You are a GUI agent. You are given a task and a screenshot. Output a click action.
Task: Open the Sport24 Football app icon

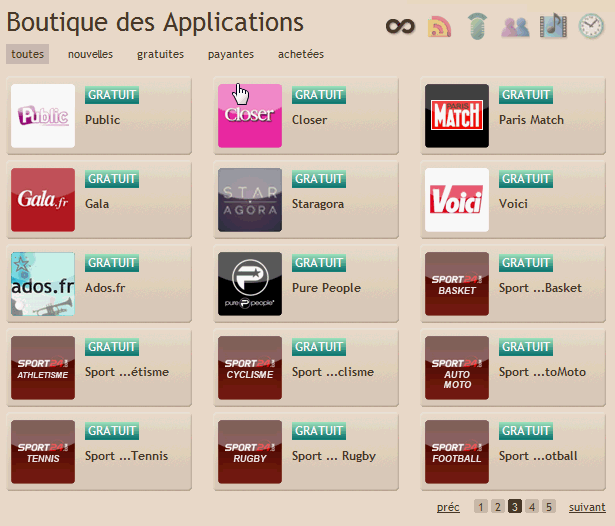[x=457, y=451]
